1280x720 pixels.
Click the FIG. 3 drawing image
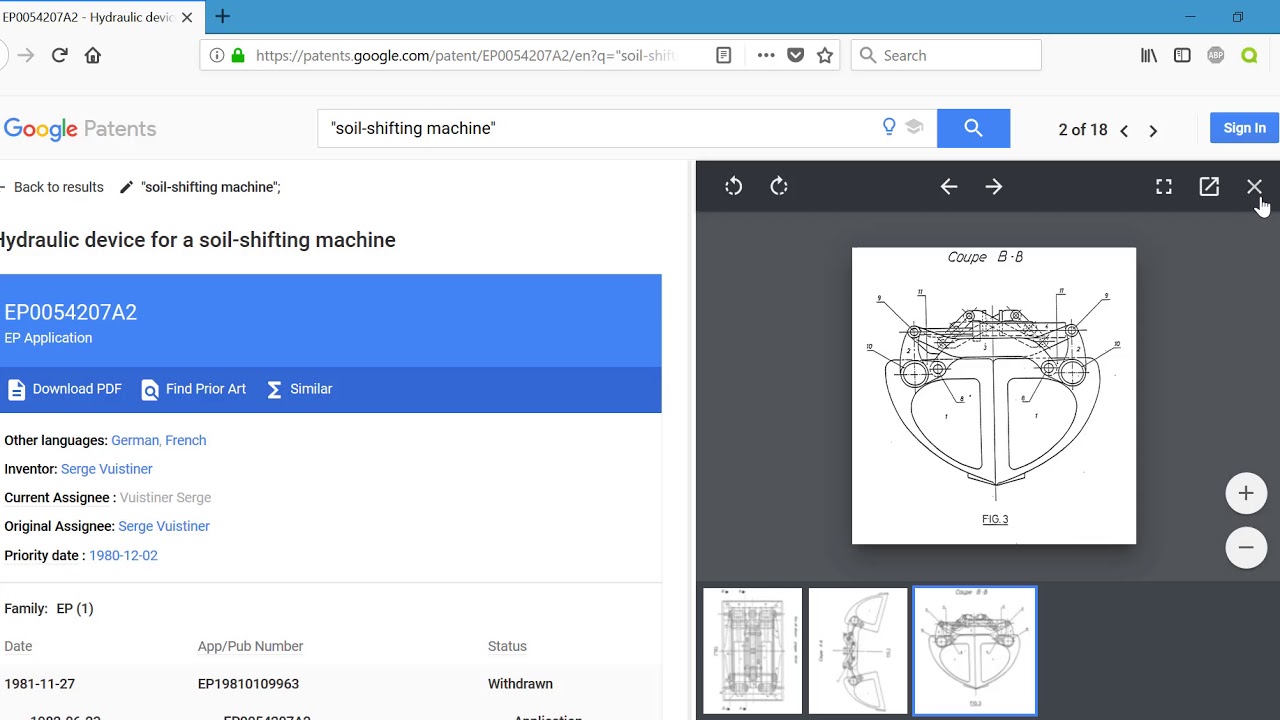[994, 396]
